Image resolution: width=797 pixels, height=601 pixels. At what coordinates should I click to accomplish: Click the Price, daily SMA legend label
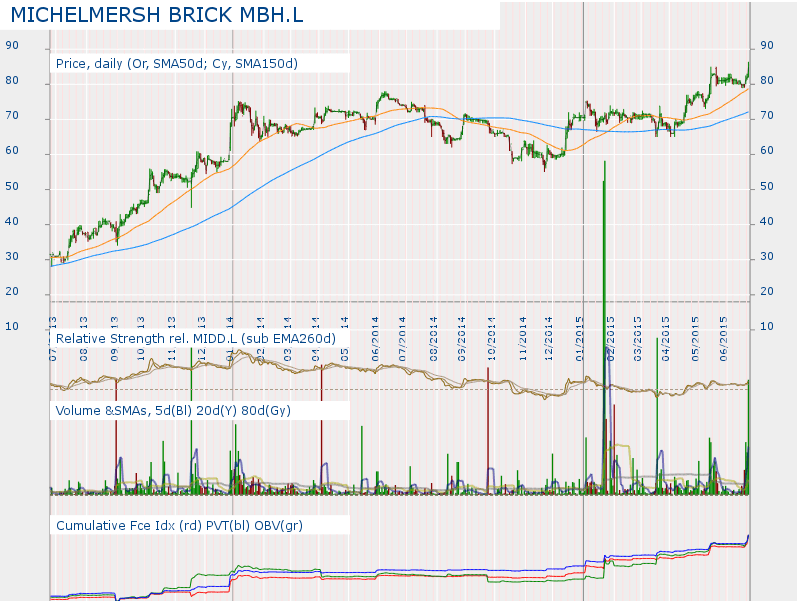(x=176, y=64)
